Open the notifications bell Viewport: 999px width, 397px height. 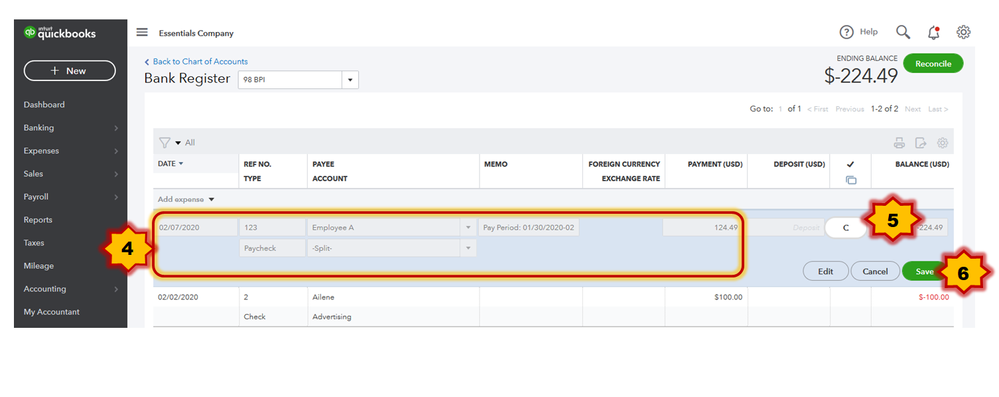pyautogui.click(x=933, y=32)
